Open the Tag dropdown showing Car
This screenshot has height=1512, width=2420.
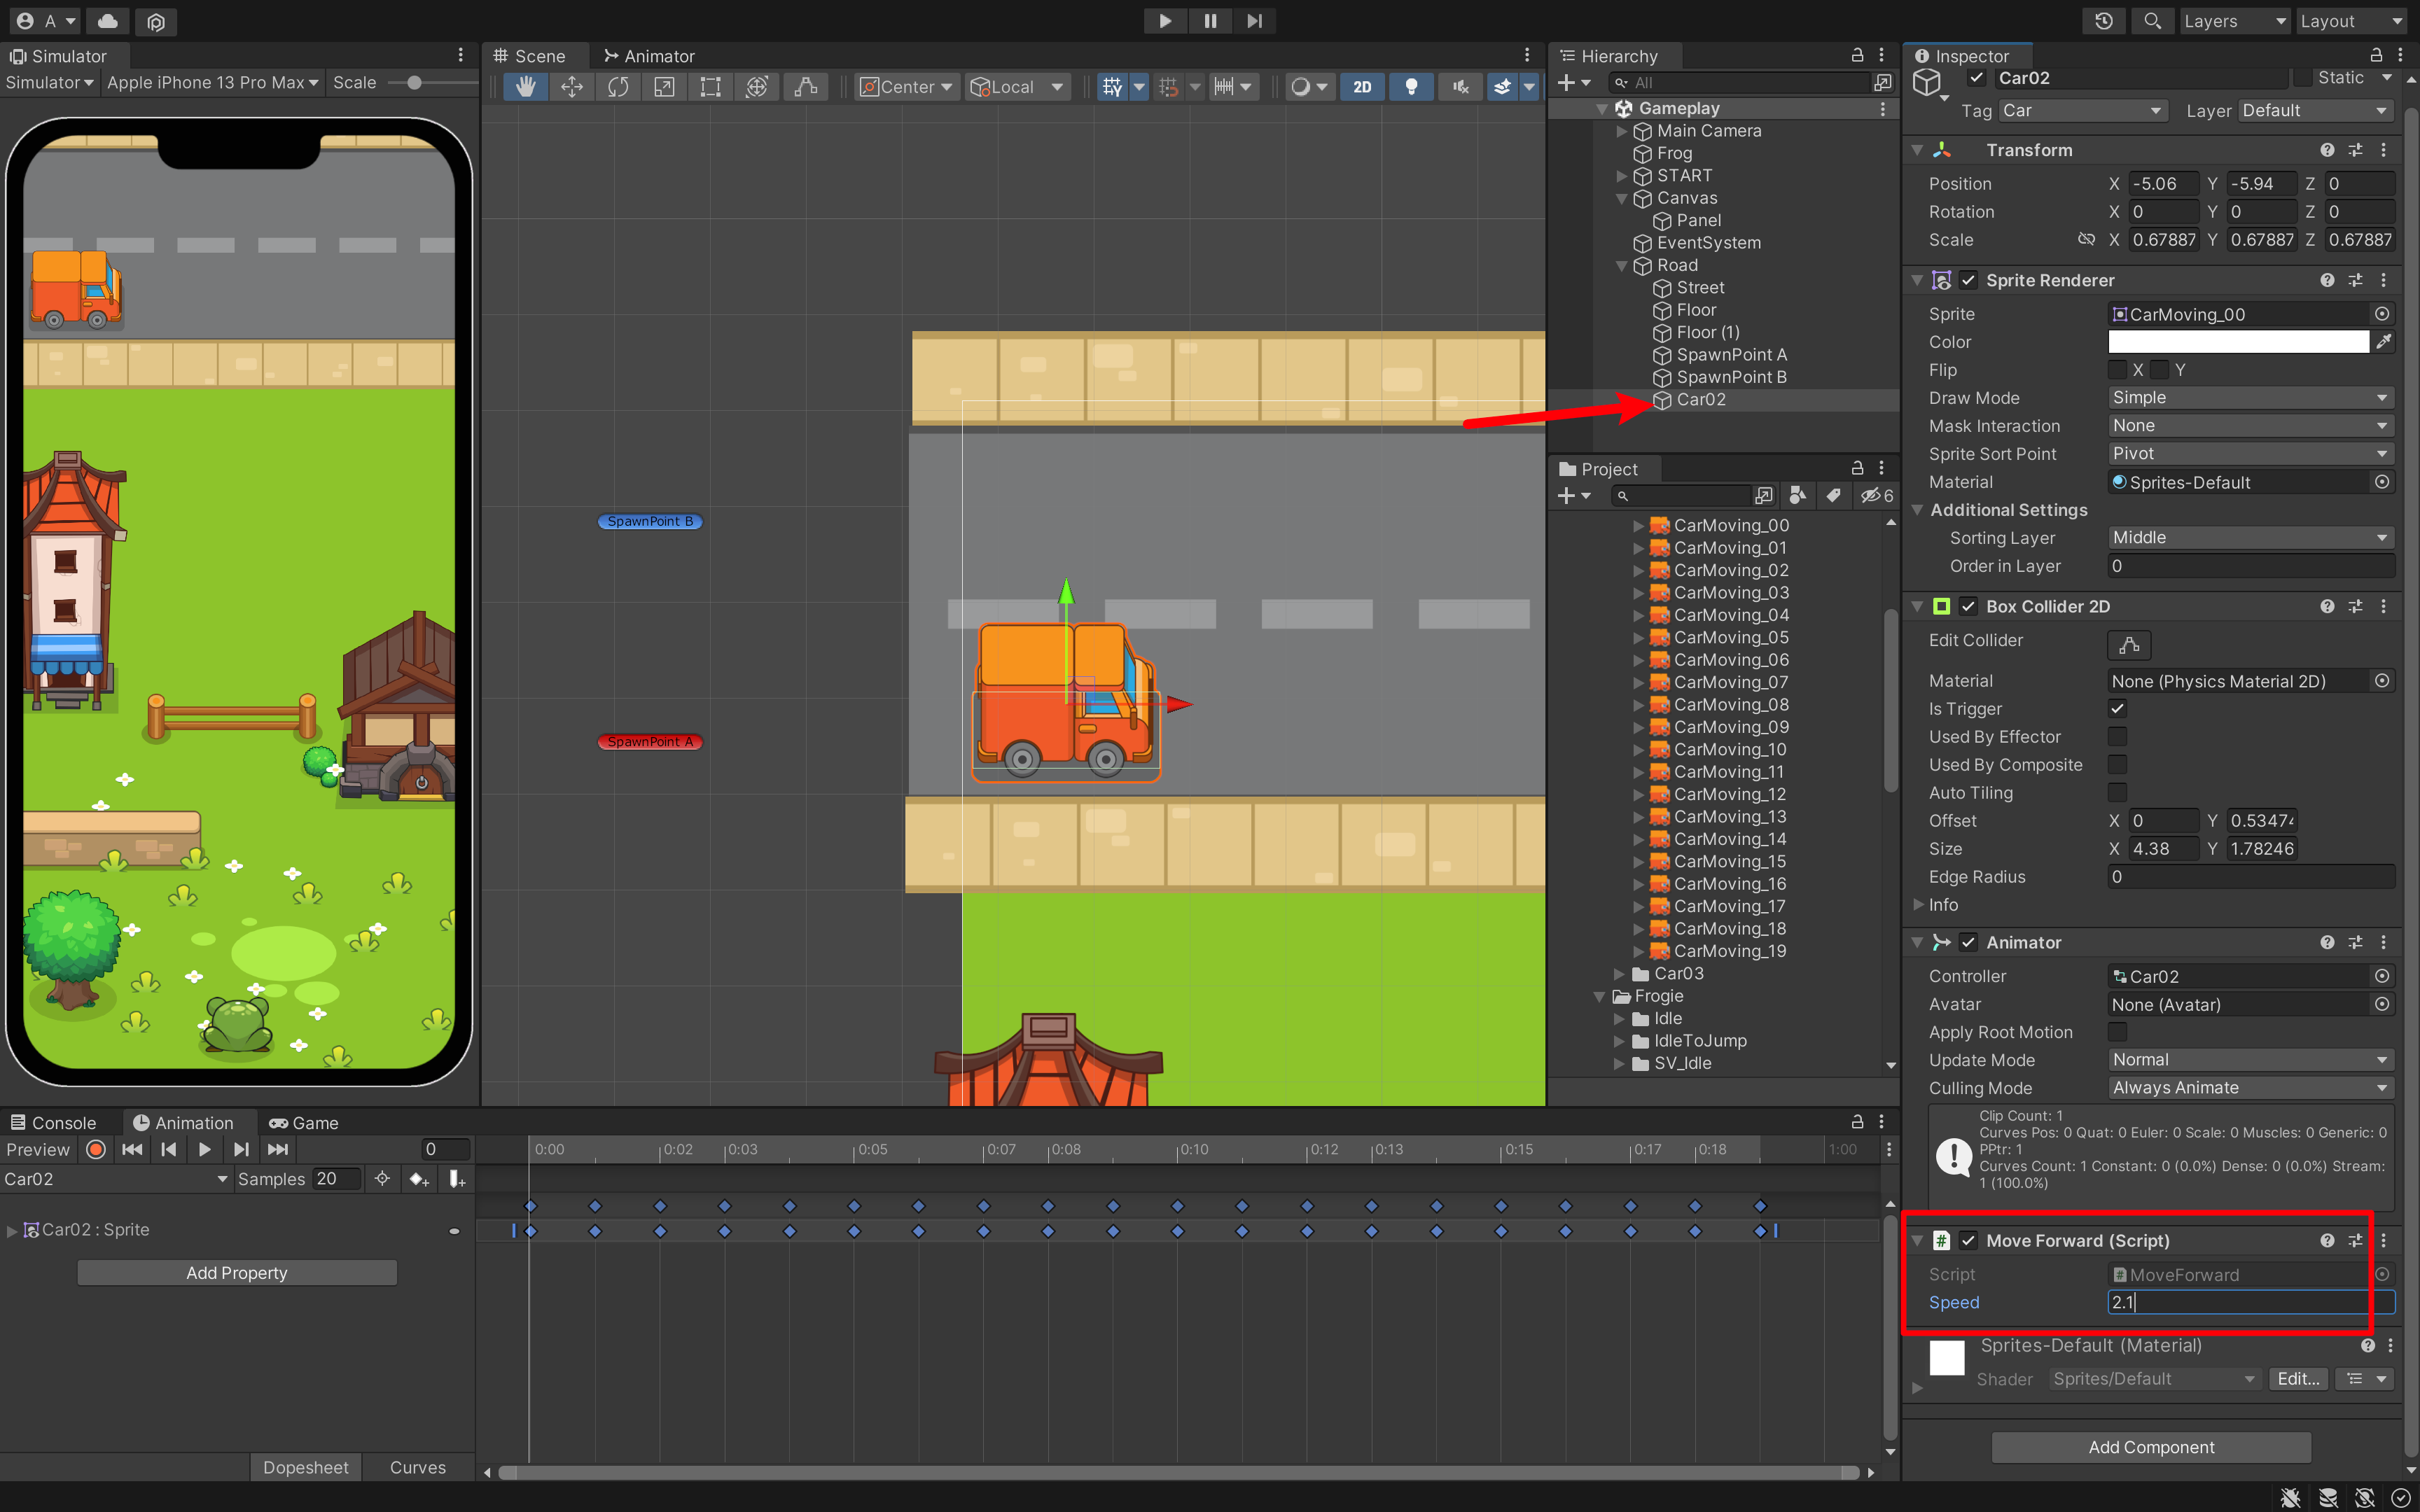coord(2082,110)
